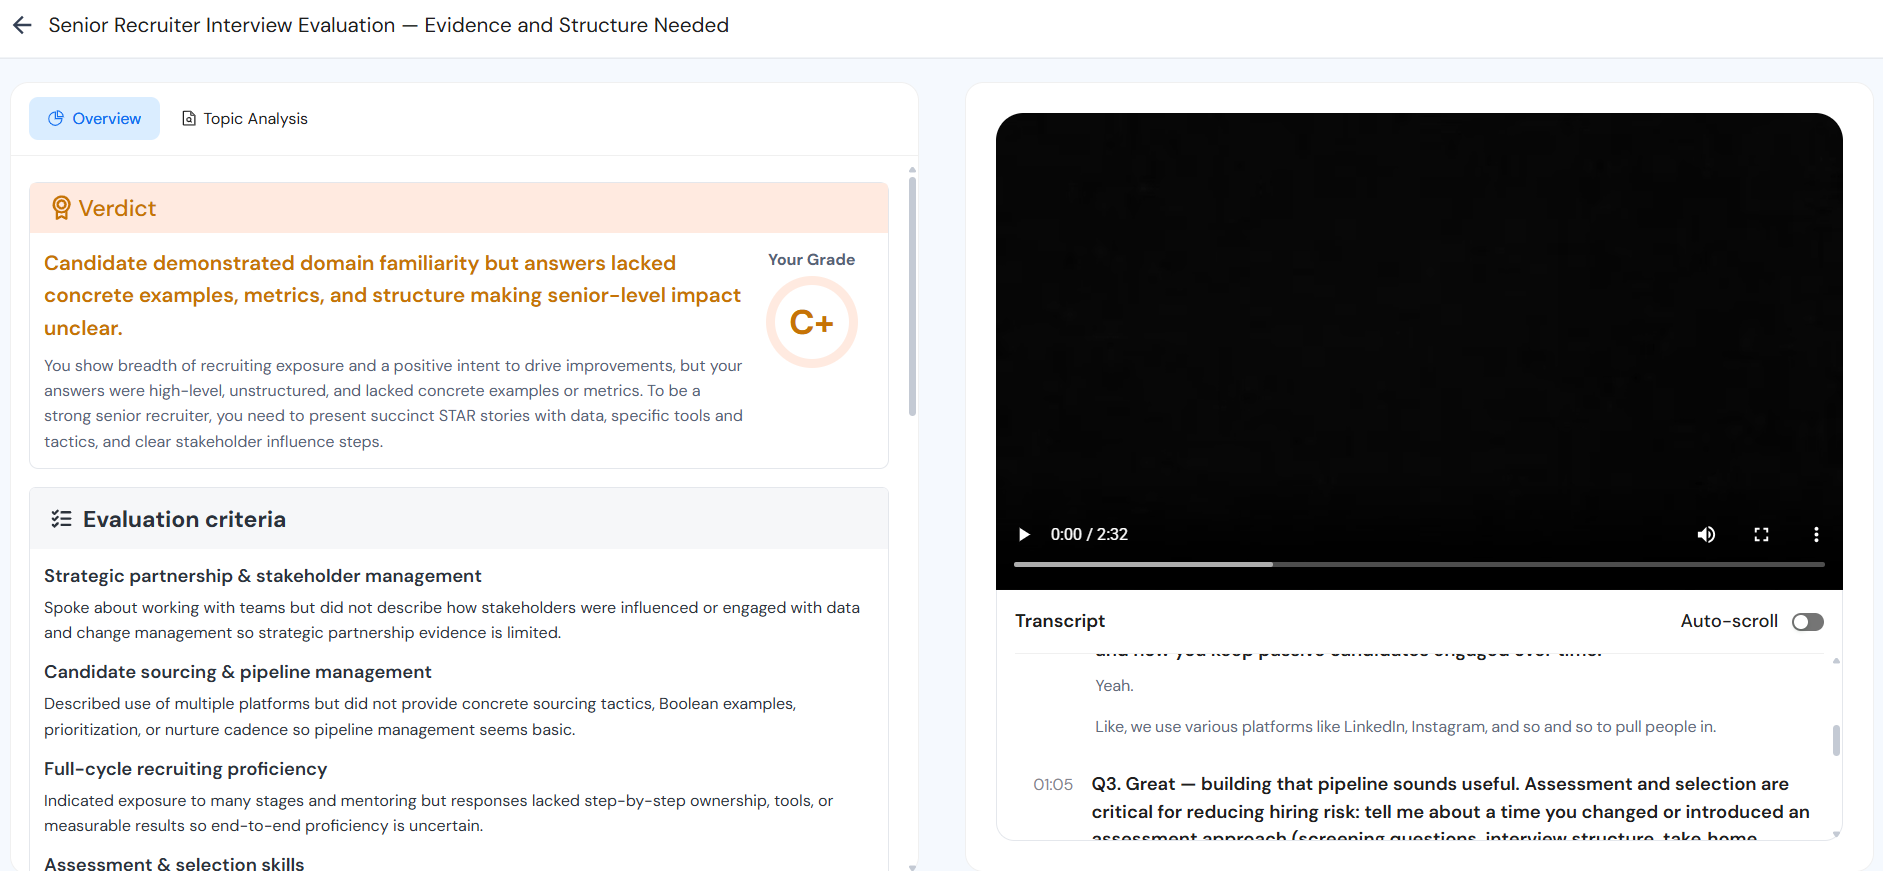This screenshot has width=1883, height=871.
Task: Switch to the Topic Analysis tab
Action: point(244,118)
